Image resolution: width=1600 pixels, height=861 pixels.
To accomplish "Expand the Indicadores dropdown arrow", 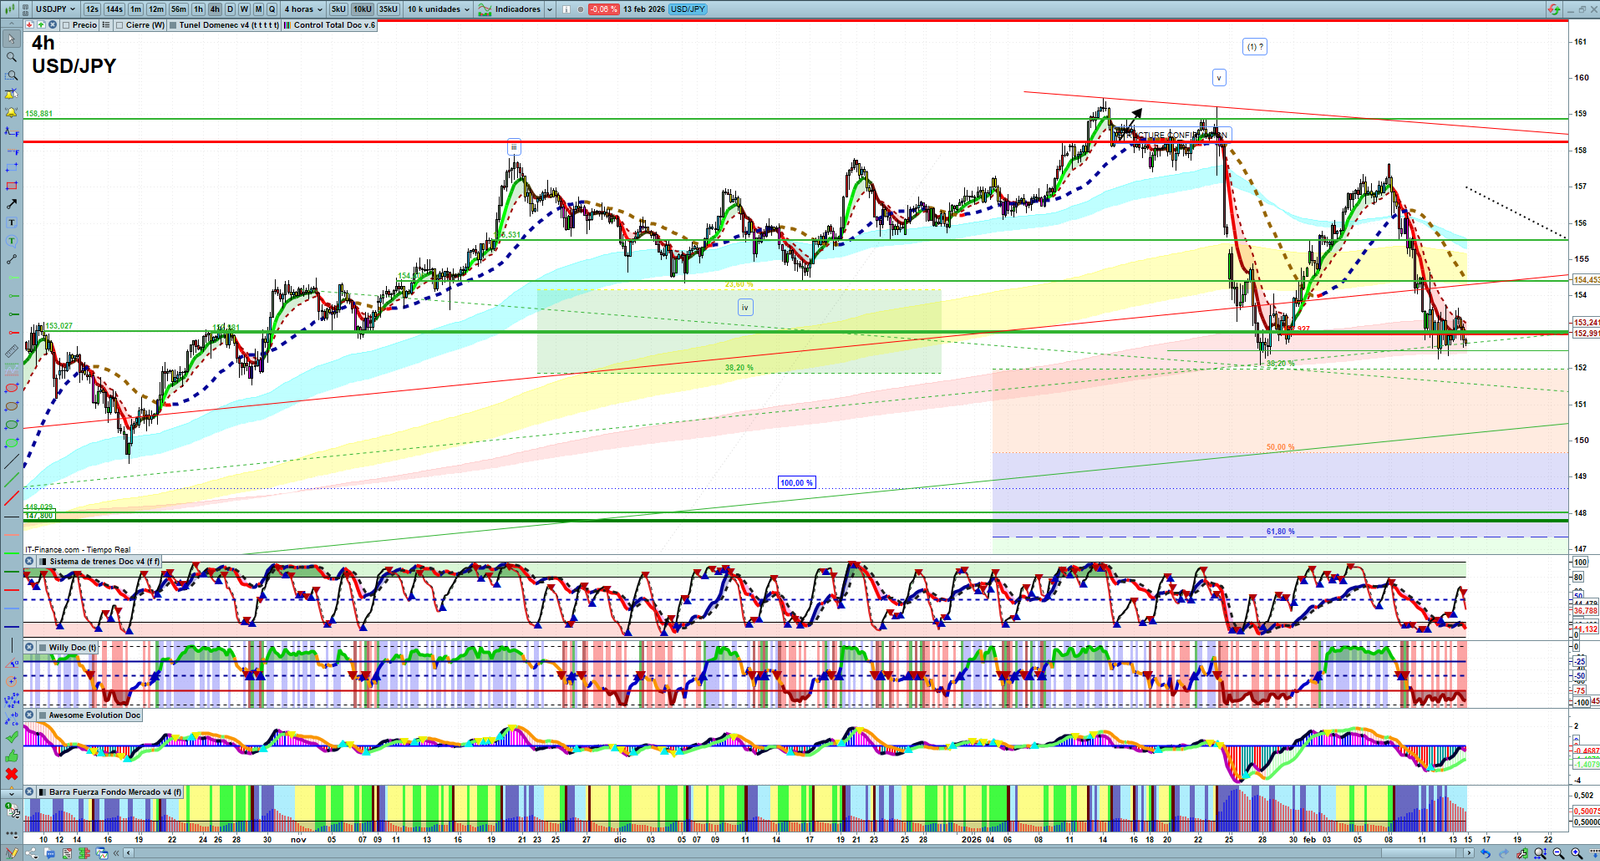I will (550, 9).
